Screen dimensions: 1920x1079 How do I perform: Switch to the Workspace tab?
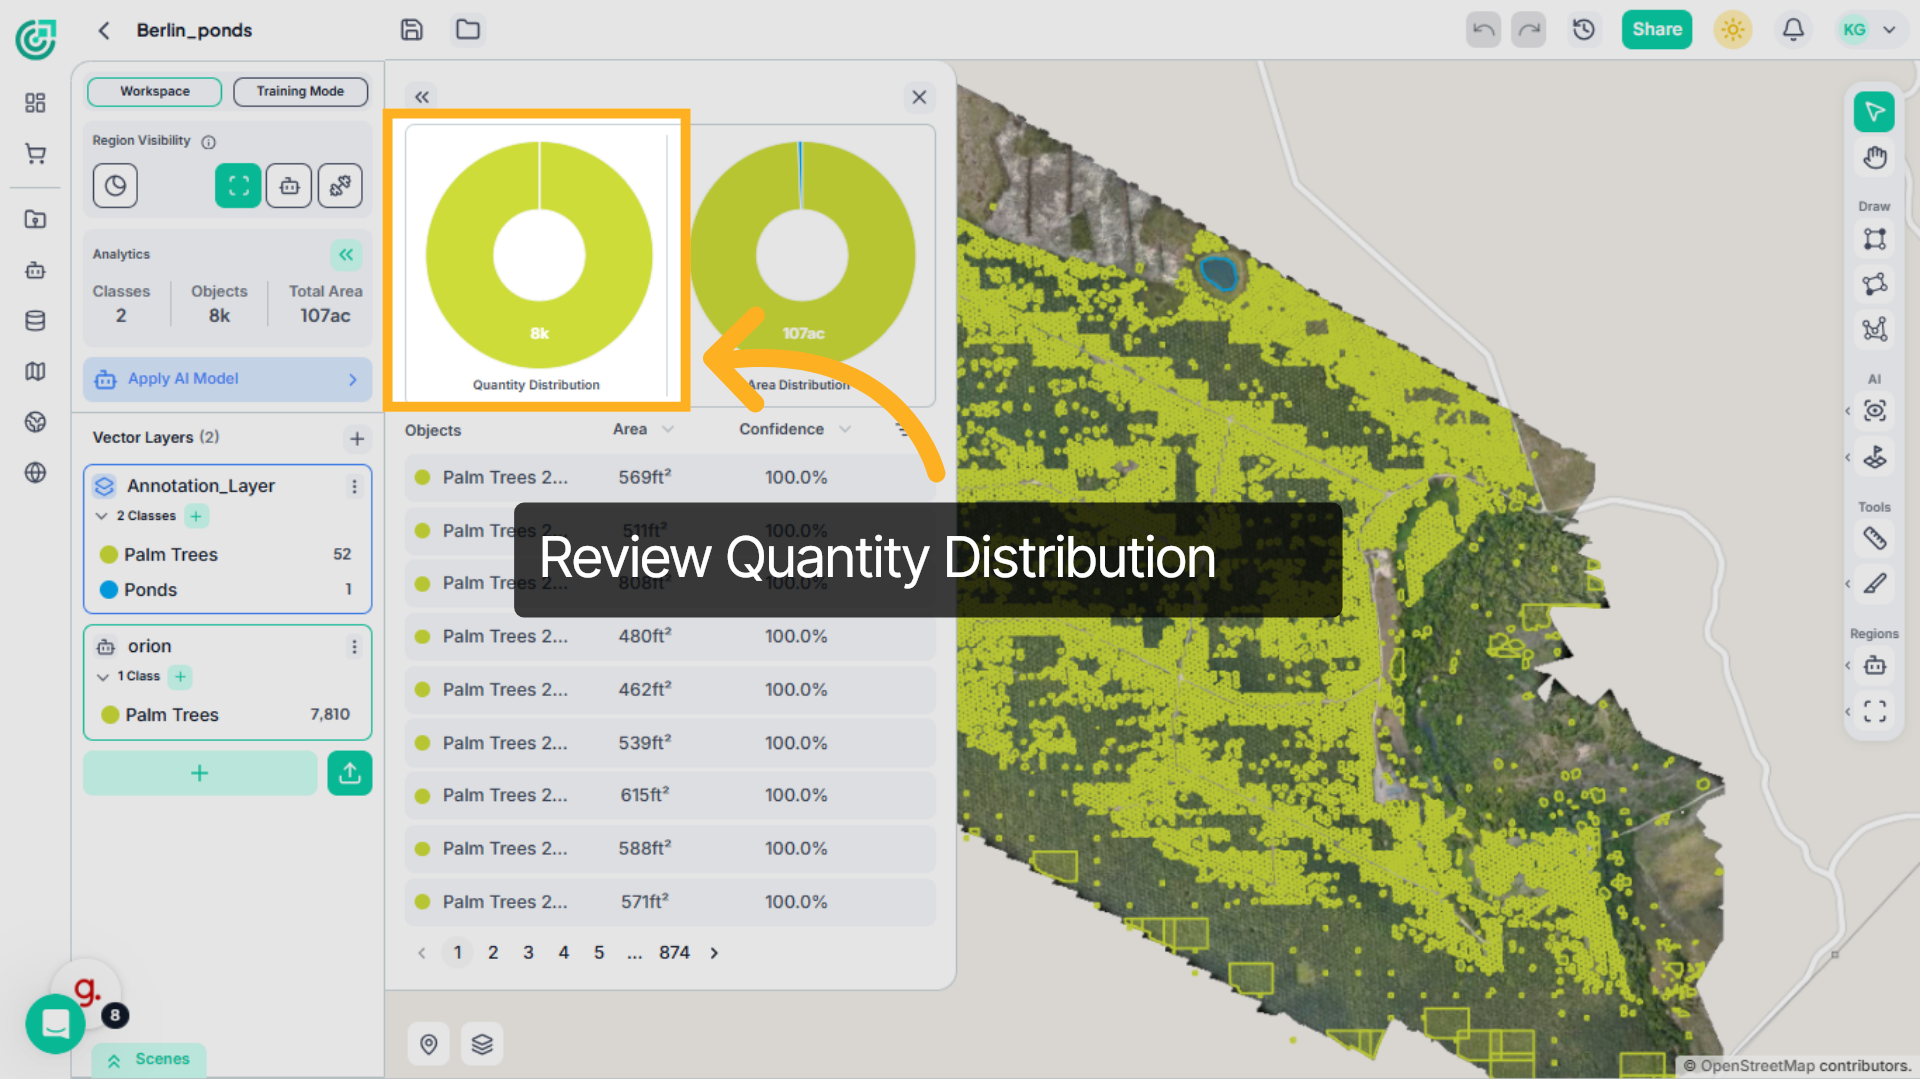155,91
